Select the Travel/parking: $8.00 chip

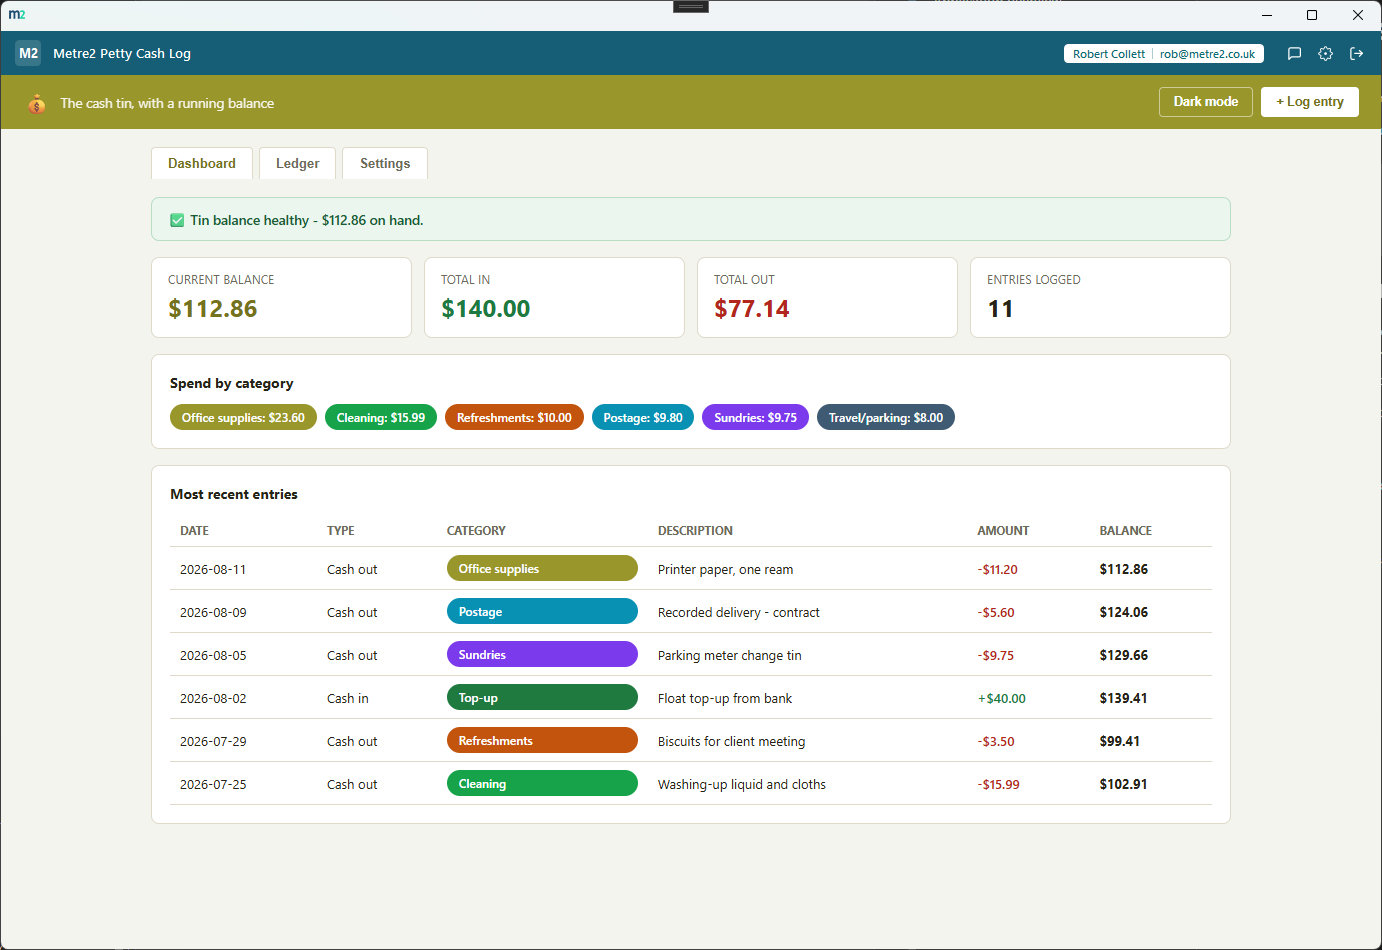point(886,418)
